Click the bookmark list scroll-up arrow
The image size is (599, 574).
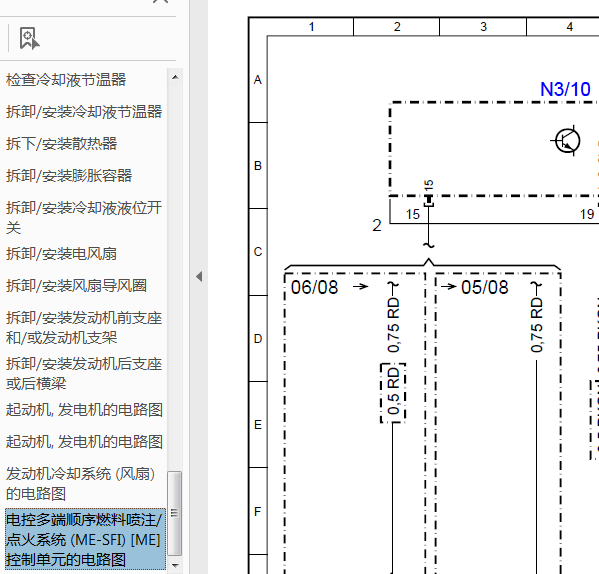175,78
